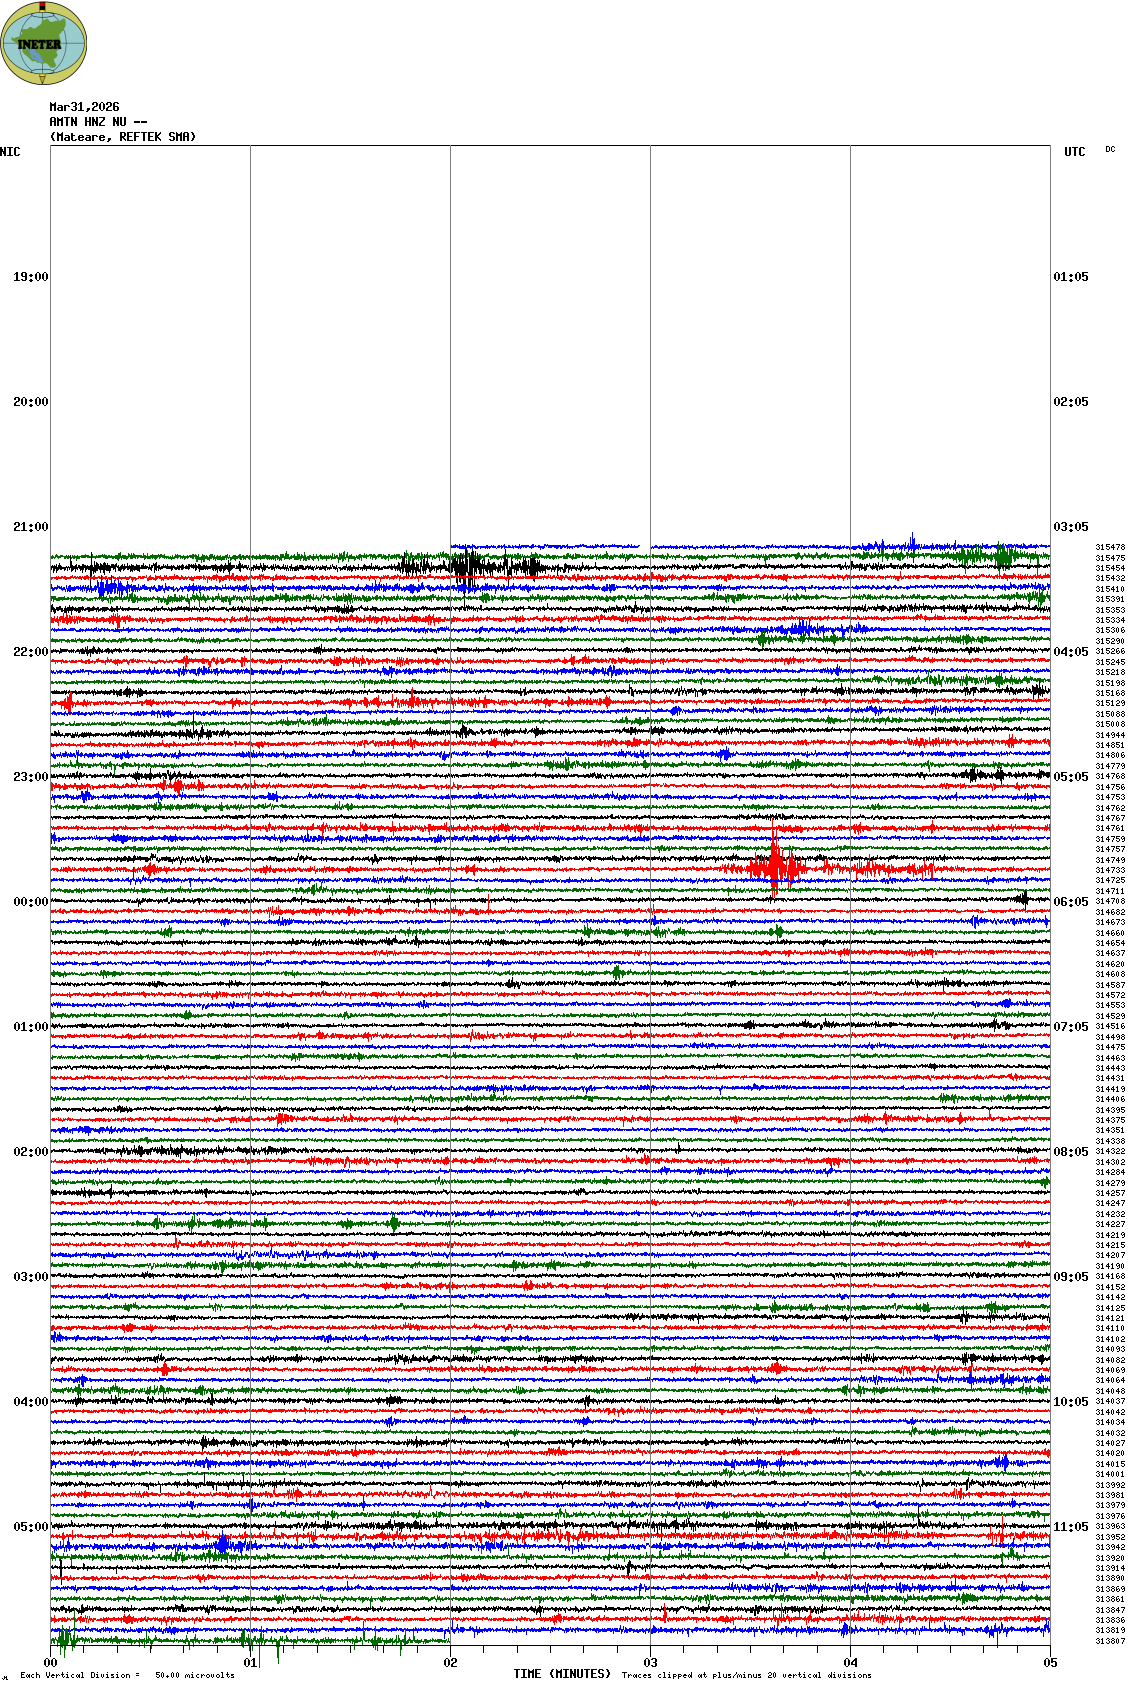Screen dimensions: 1130x1689
Task: Click the NIC local time header
Action: point(10,152)
